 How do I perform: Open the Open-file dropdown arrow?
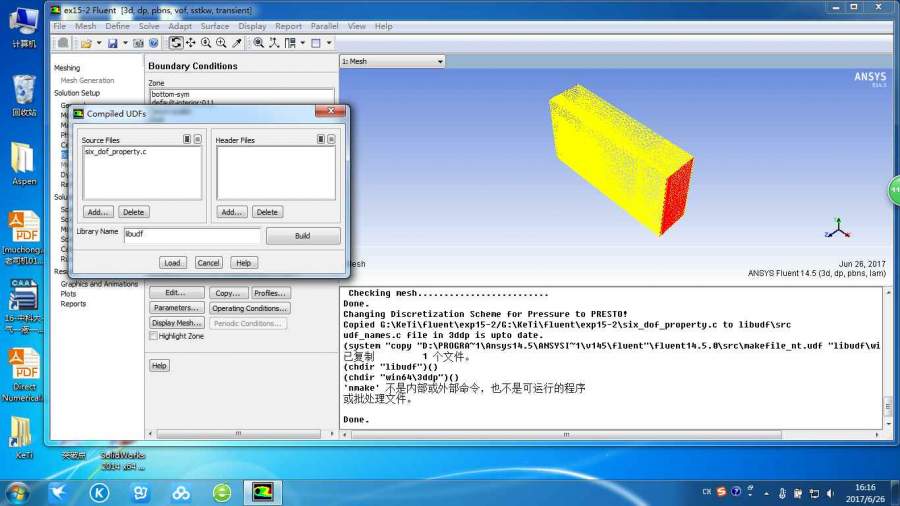point(99,43)
